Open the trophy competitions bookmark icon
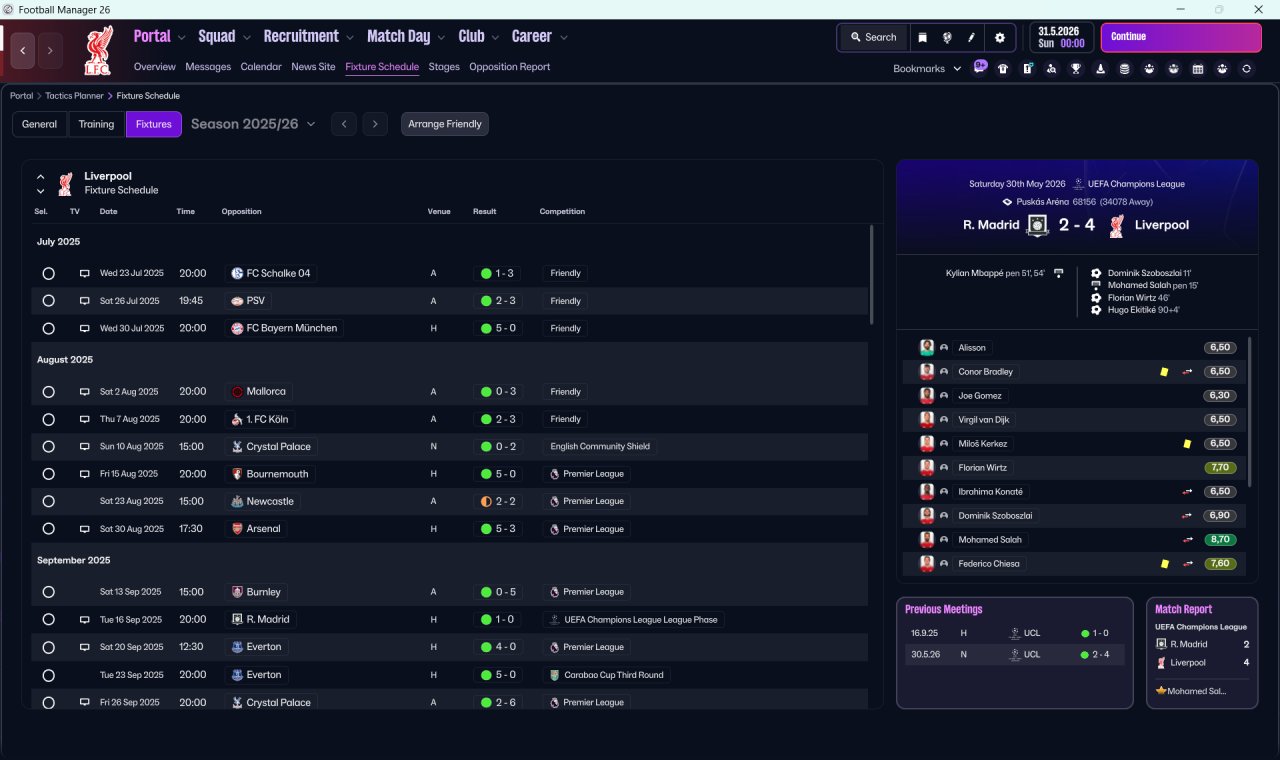This screenshot has height=760, width=1280. pos(1076,69)
